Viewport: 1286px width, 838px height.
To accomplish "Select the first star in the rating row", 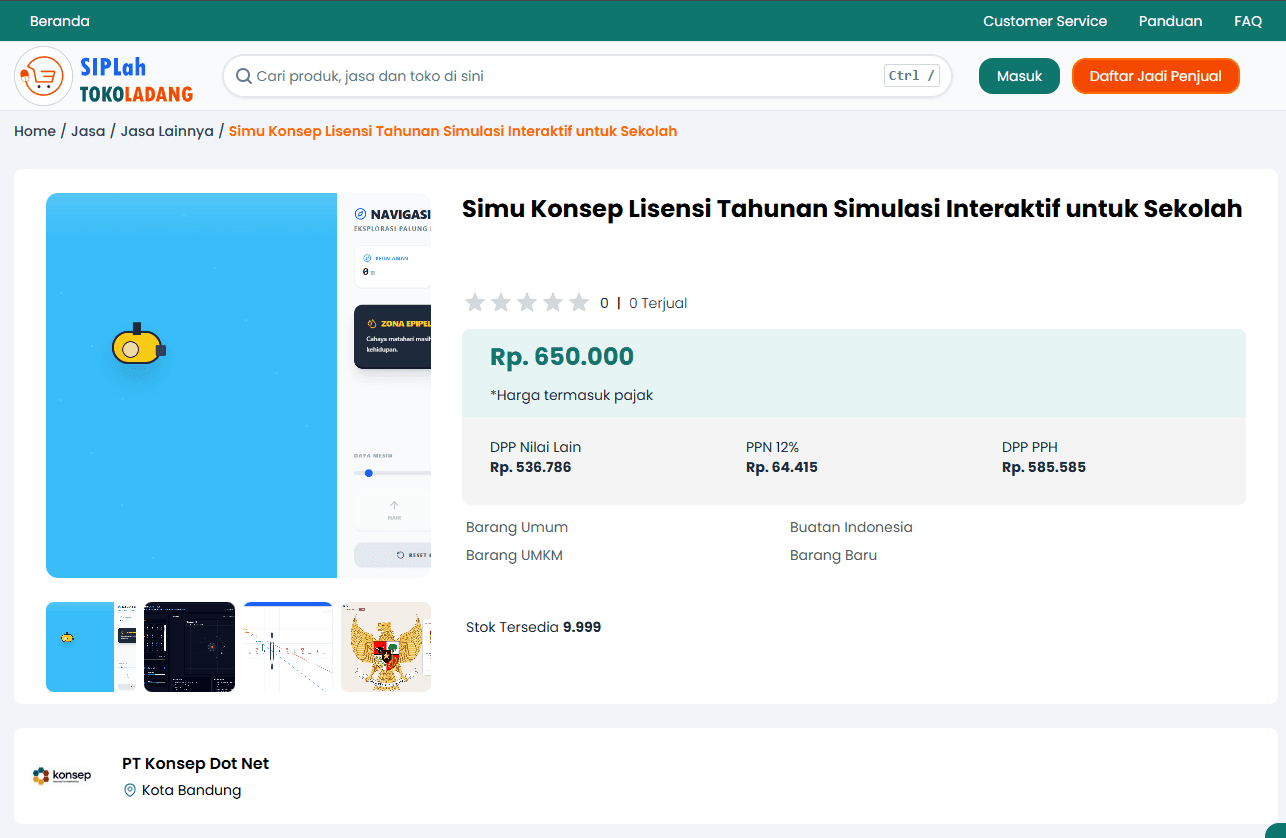I will pos(475,301).
